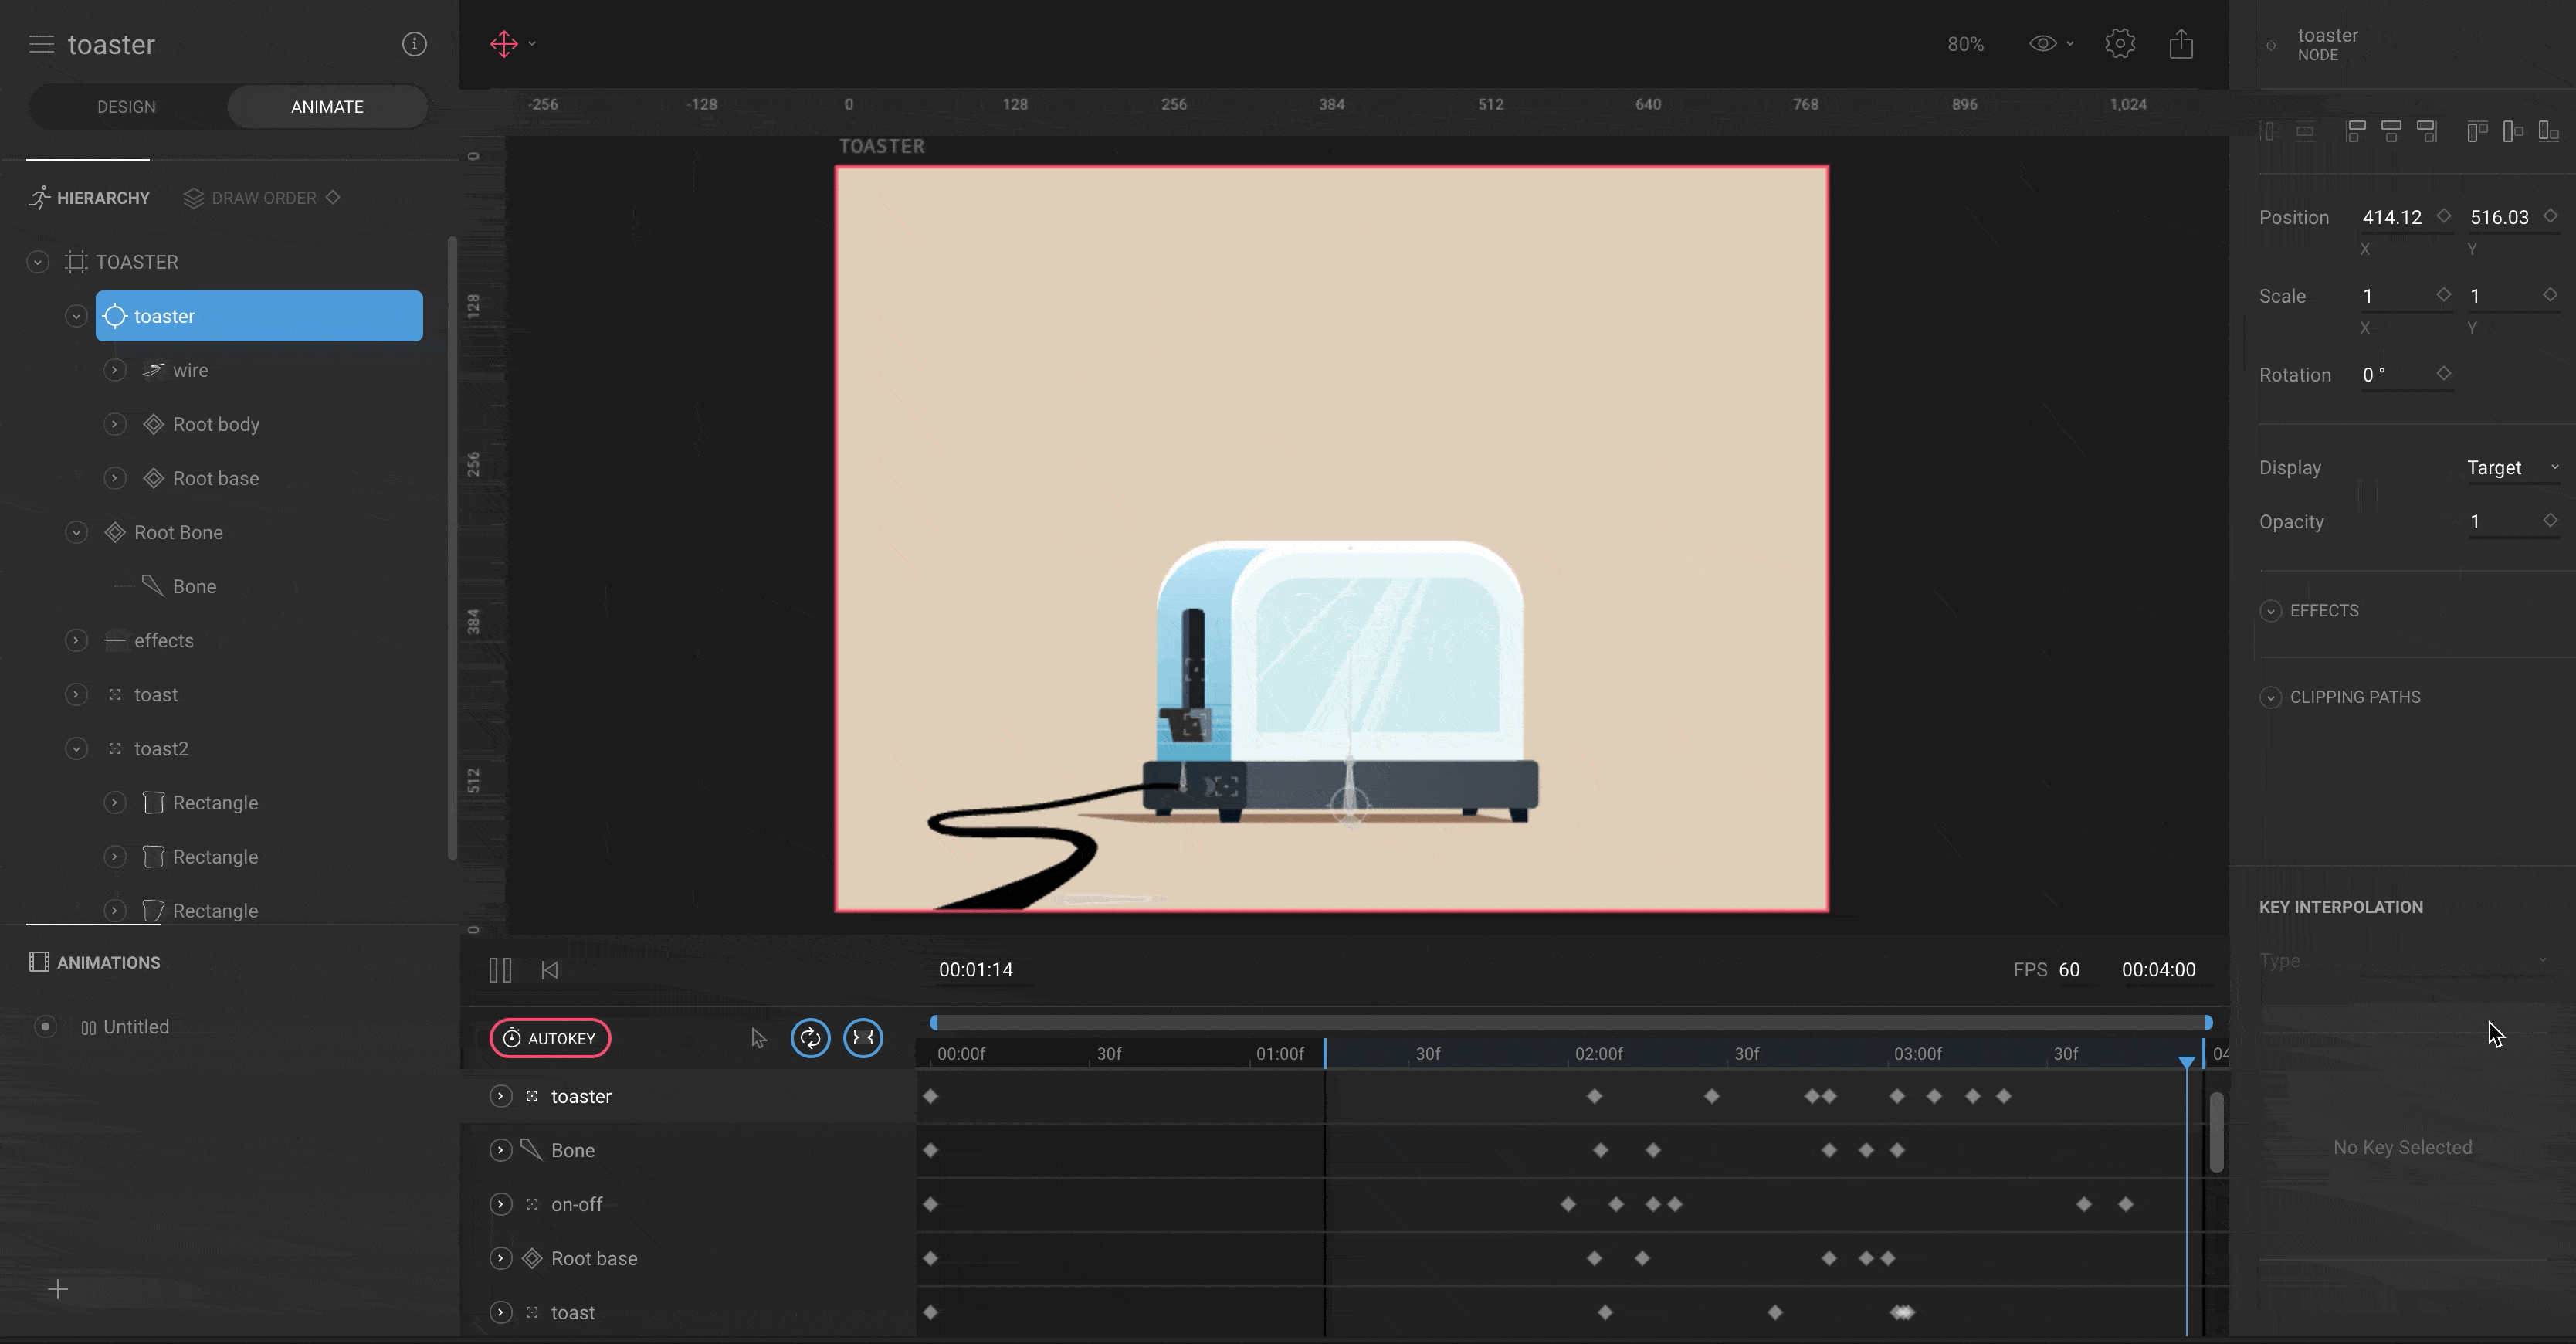Collapse the TOASTER artboard in hierarchy

pos(38,262)
